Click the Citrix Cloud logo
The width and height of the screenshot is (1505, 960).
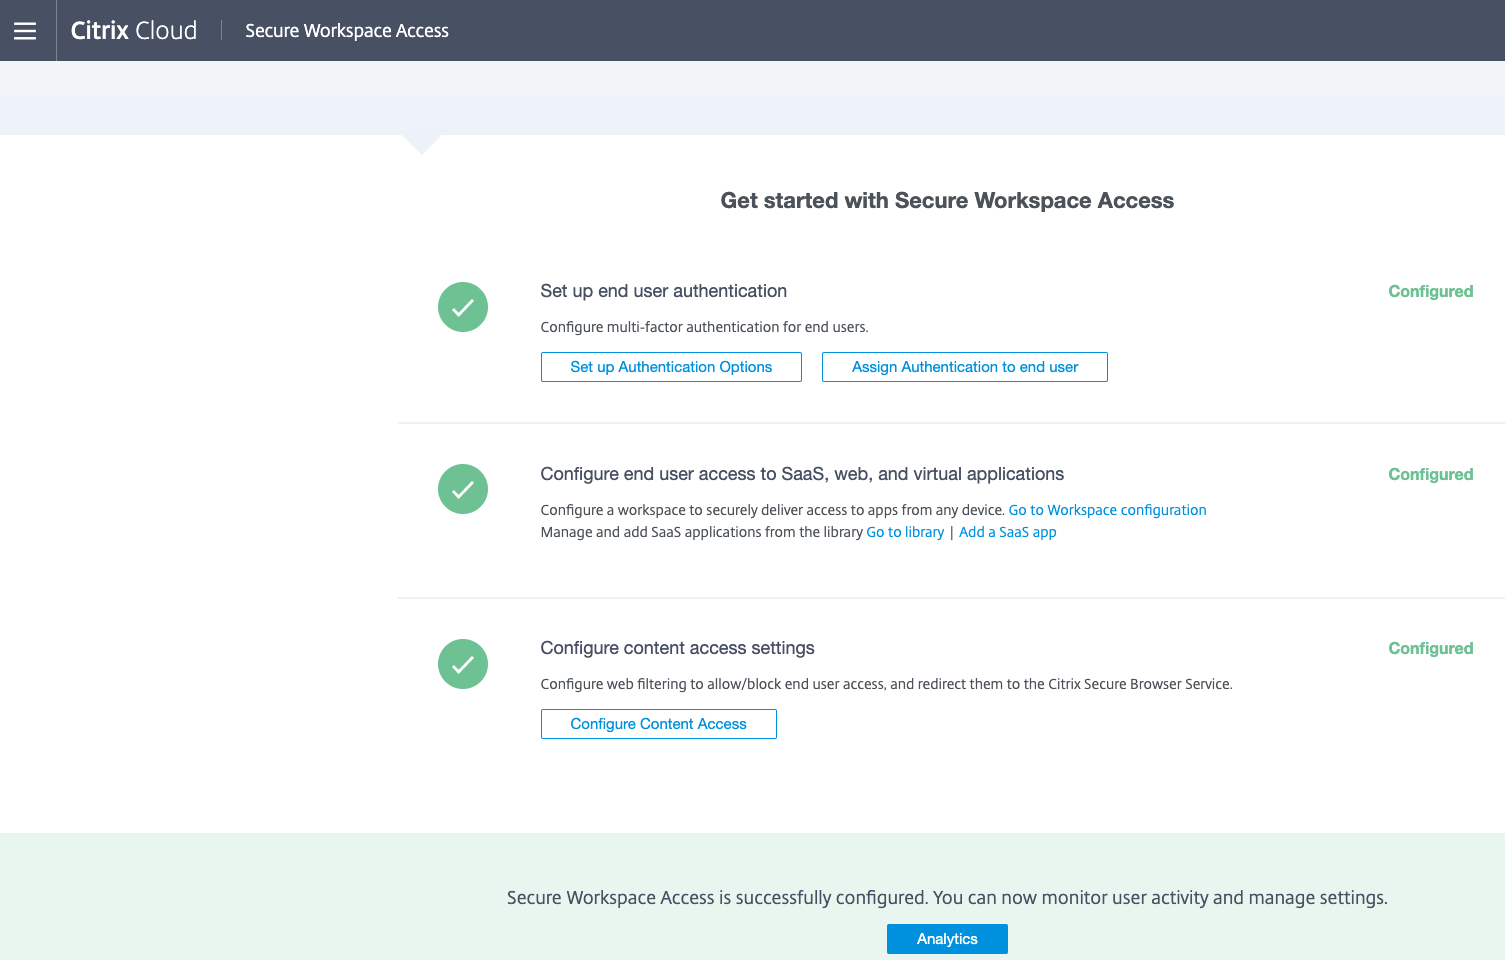coord(134,31)
